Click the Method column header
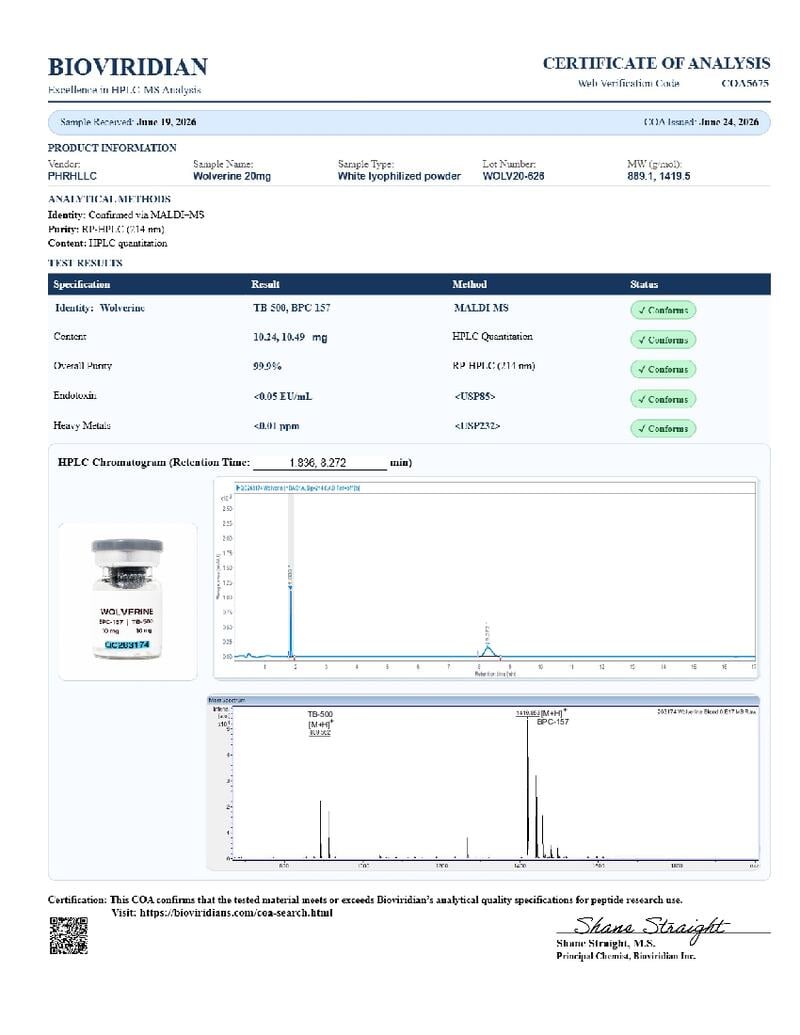Viewport: 800px width, 1035px height. click(x=469, y=284)
